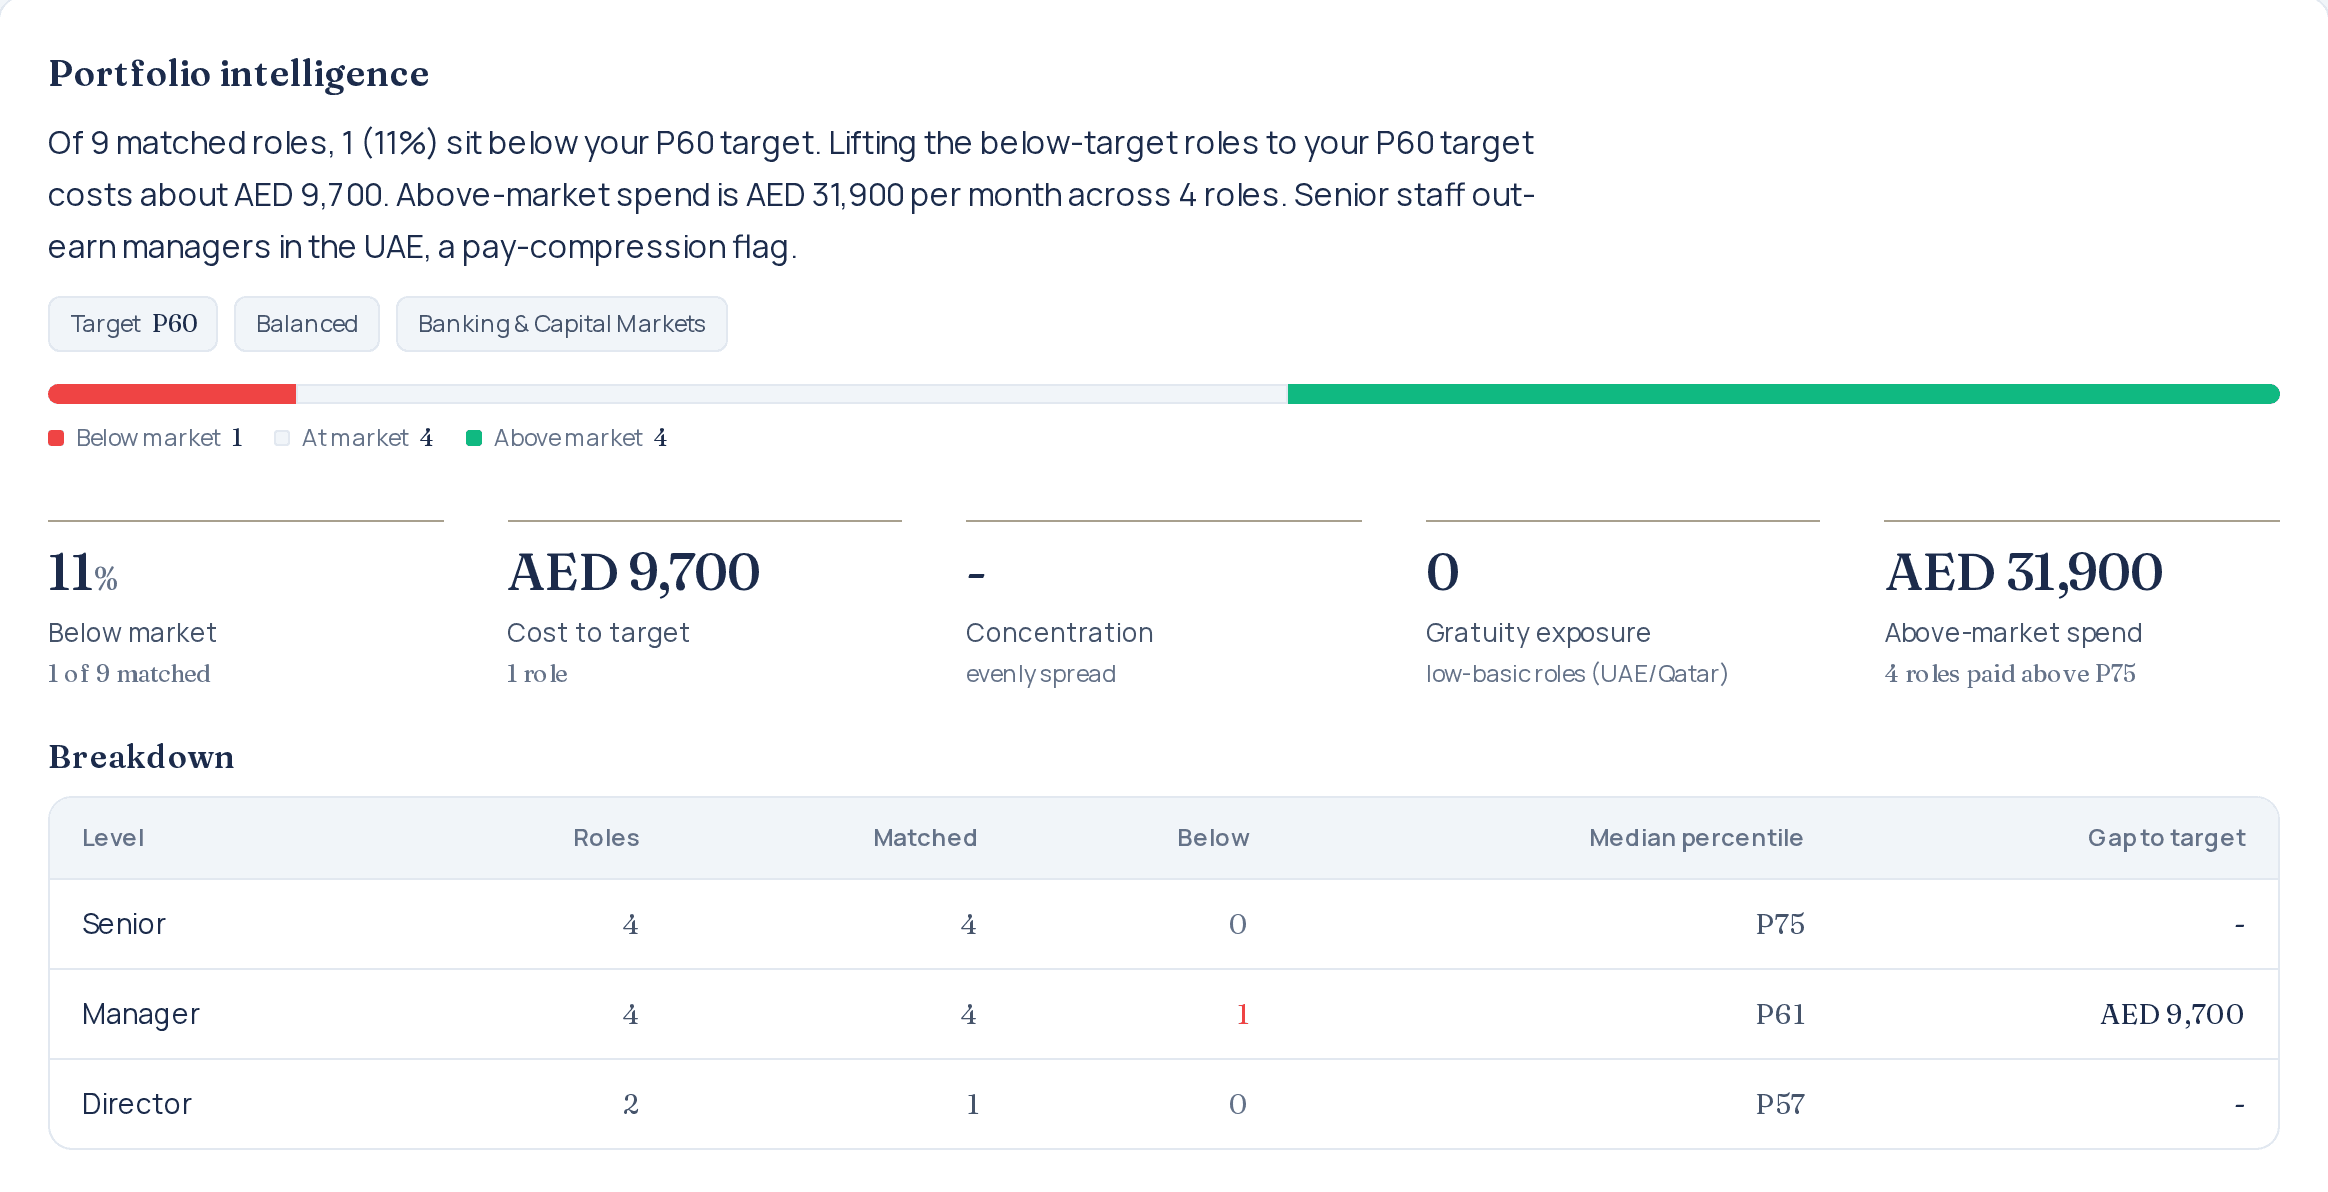Click the Below value 0 in Senior row
Image resolution: width=2328 pixels, height=1192 pixels.
tap(1238, 924)
